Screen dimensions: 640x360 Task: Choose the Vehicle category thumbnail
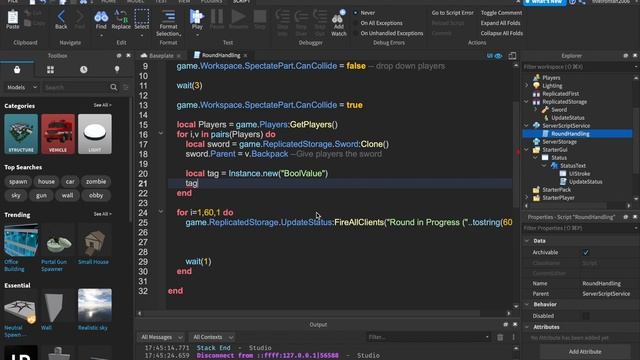pyautogui.click(x=58, y=134)
